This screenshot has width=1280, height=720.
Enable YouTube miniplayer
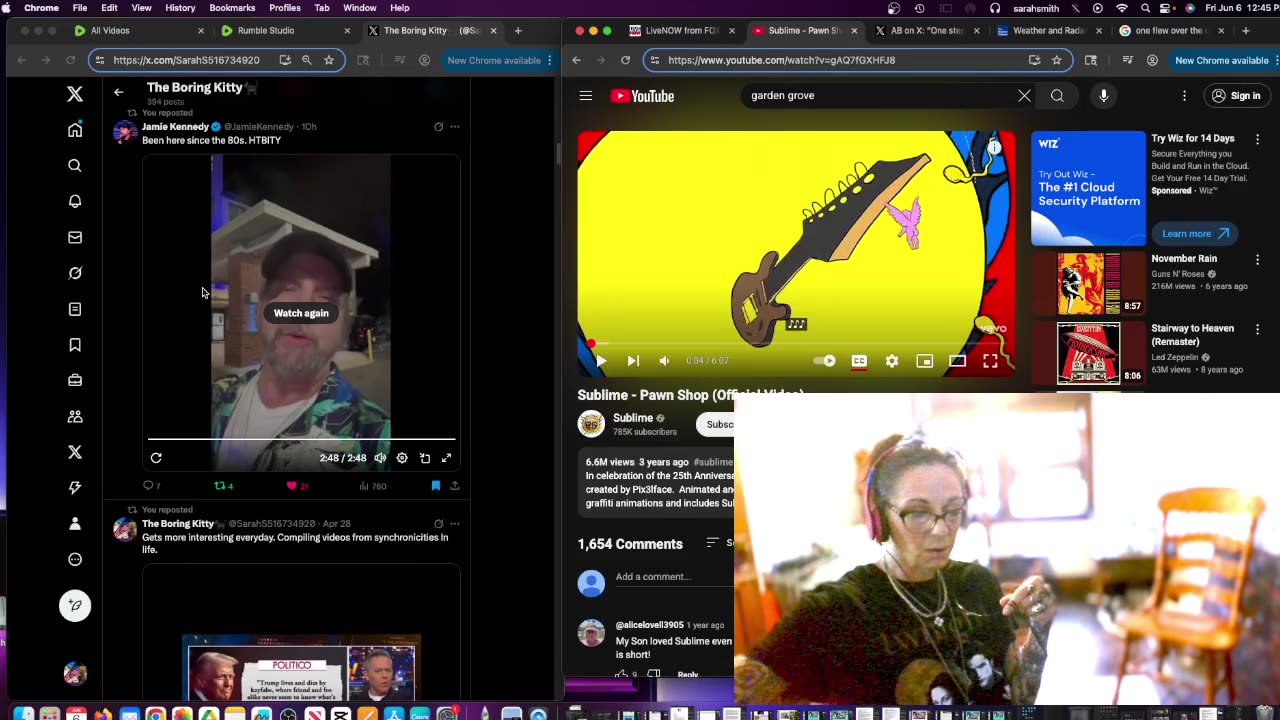[x=925, y=361]
